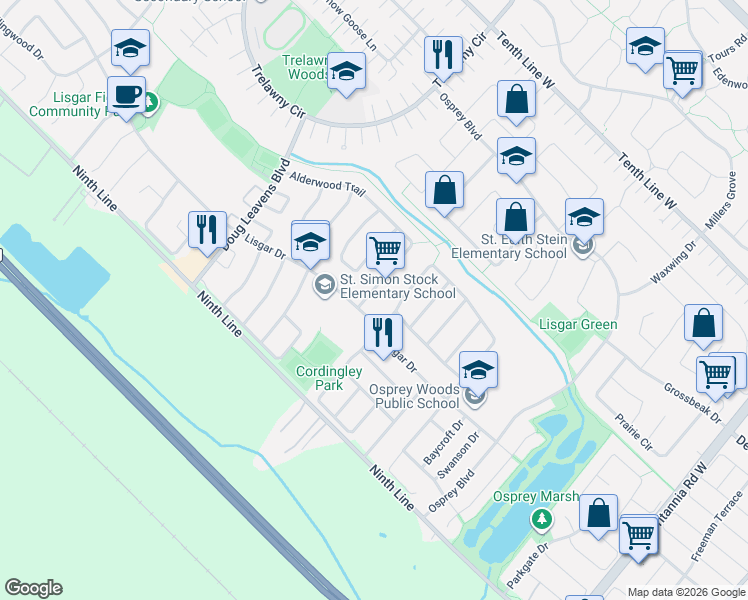Screen dimensions: 748x600
Task: Open school marker beside Trelawny Woods label
Action: pyautogui.click(x=347, y=72)
